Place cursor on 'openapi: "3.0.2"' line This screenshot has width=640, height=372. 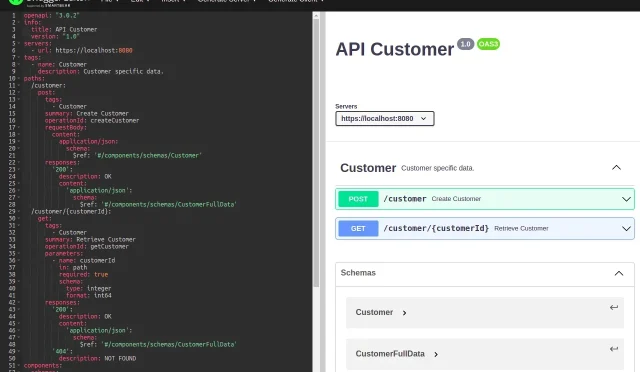point(51,16)
